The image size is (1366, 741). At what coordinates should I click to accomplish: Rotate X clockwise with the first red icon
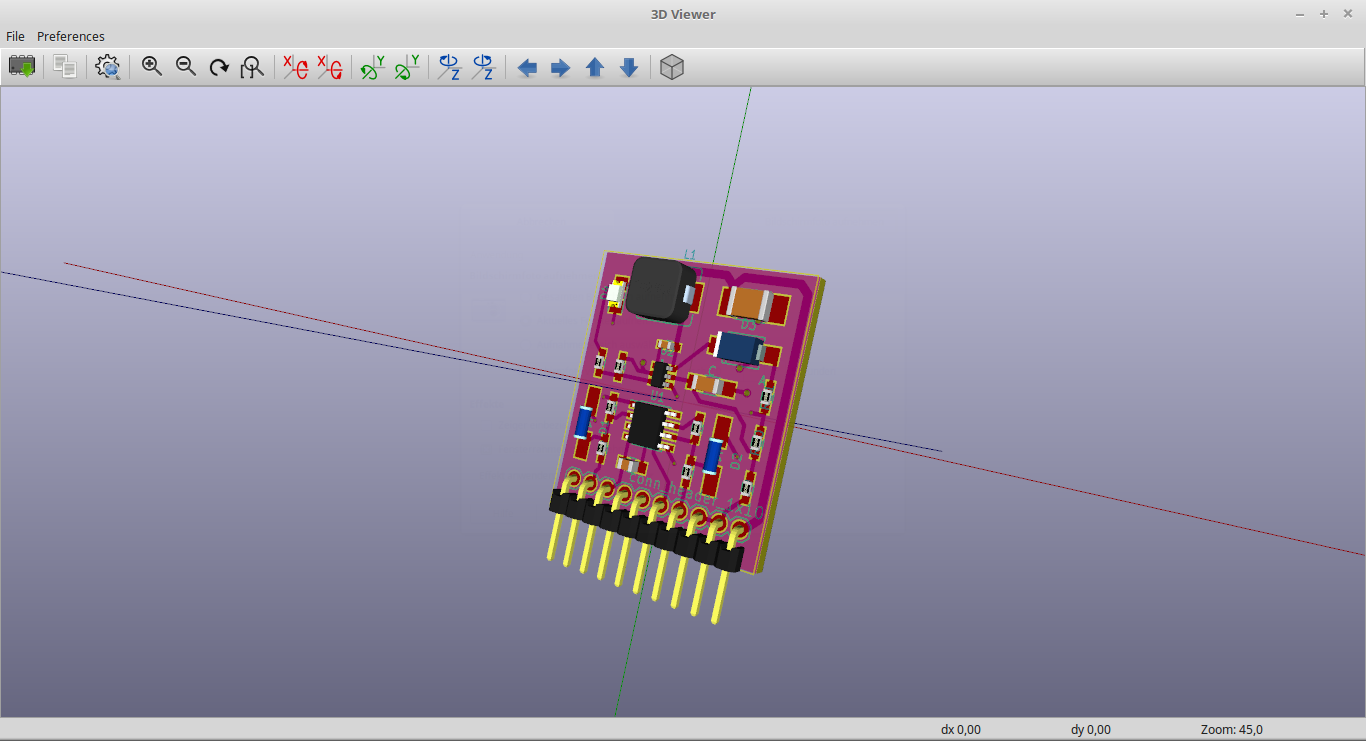(x=295, y=67)
